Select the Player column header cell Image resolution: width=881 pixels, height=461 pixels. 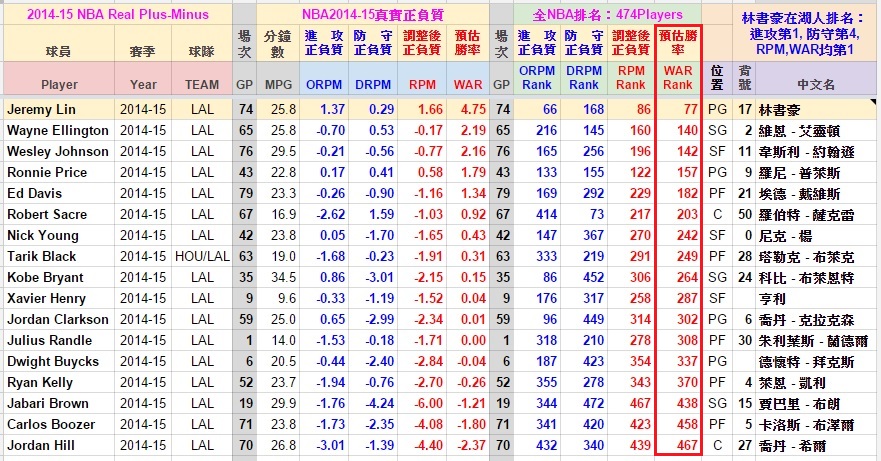click(x=58, y=85)
